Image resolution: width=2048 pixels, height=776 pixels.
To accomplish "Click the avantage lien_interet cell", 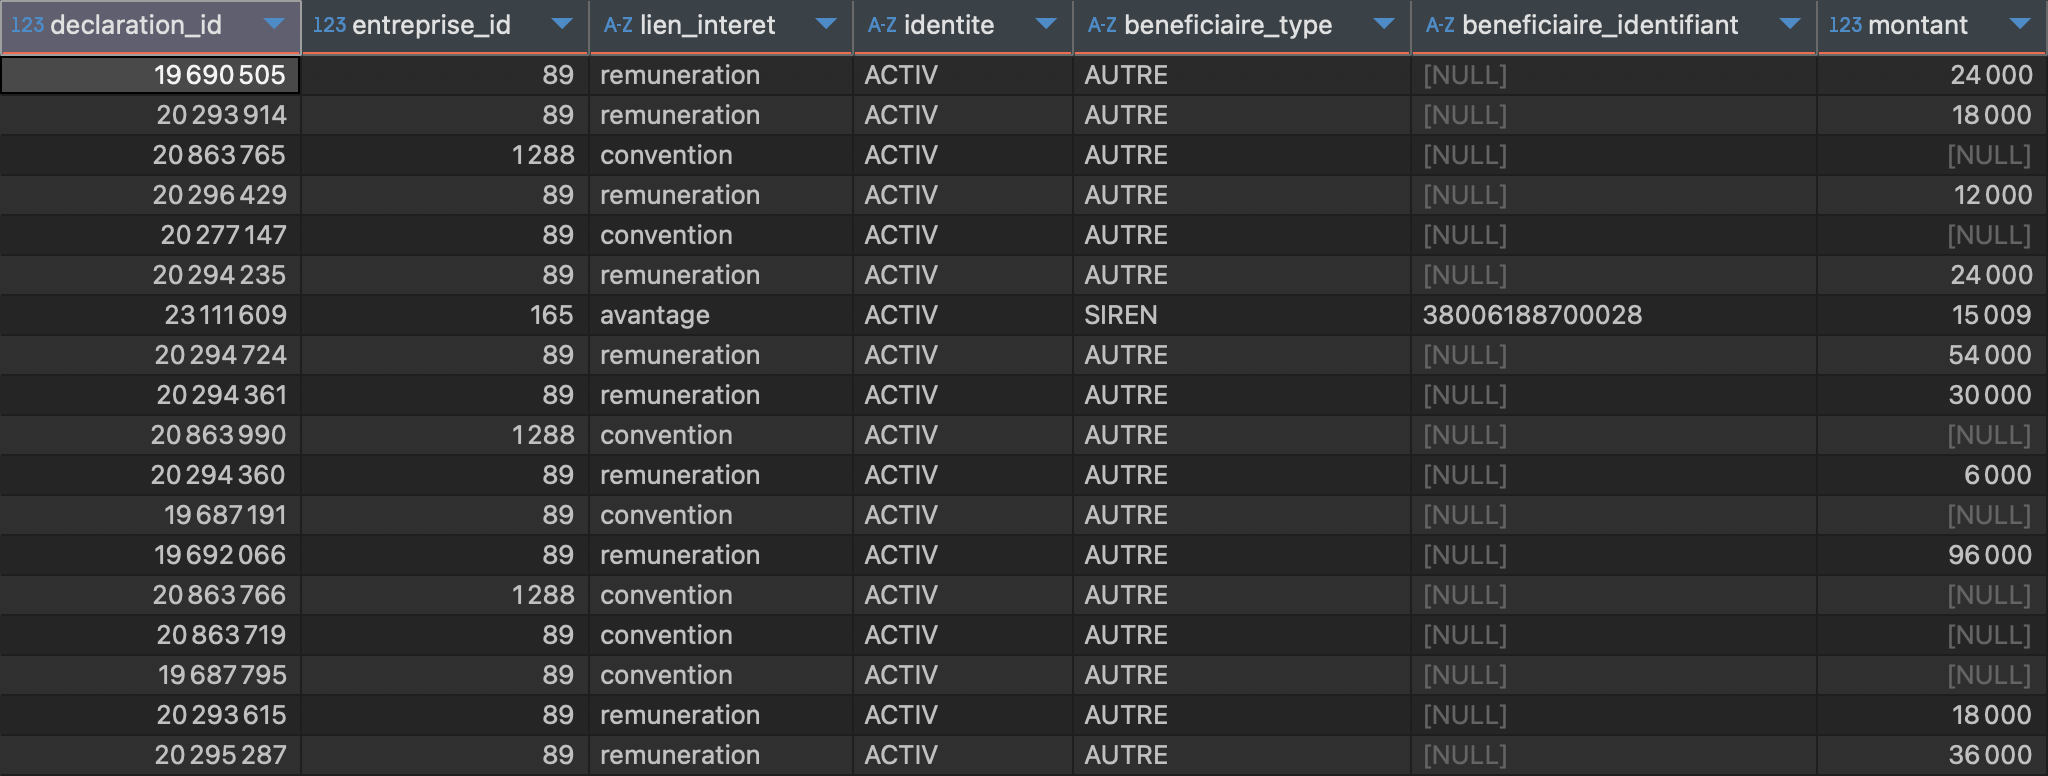I will (x=654, y=315).
